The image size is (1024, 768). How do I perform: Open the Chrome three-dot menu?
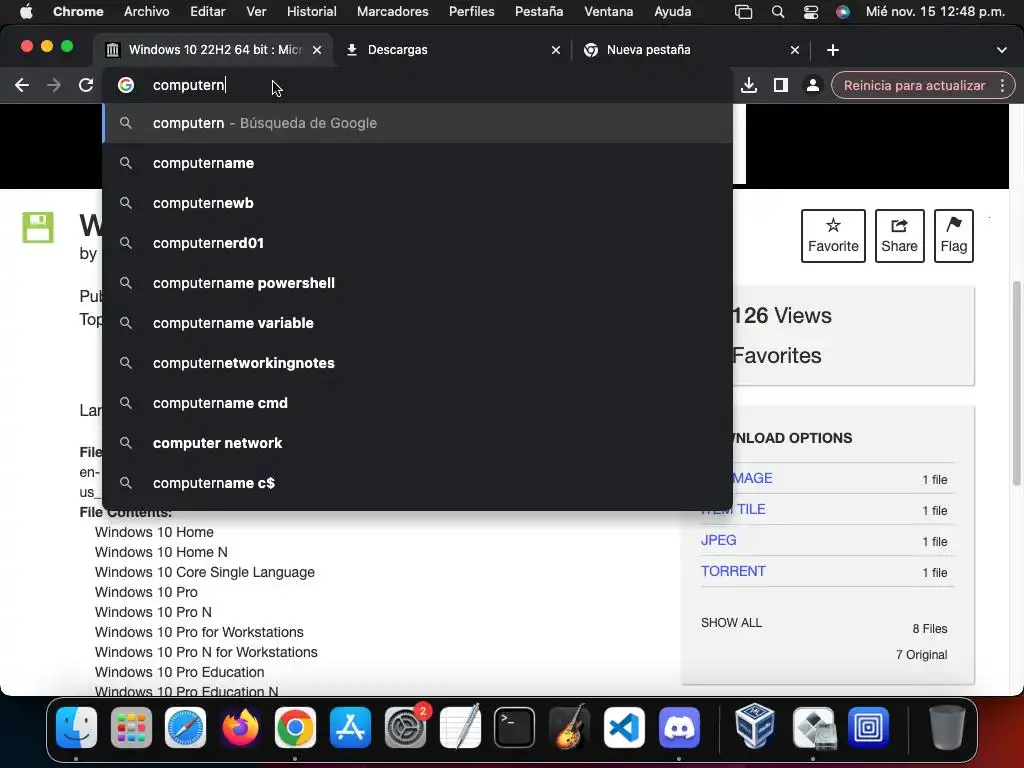[x=1002, y=86]
